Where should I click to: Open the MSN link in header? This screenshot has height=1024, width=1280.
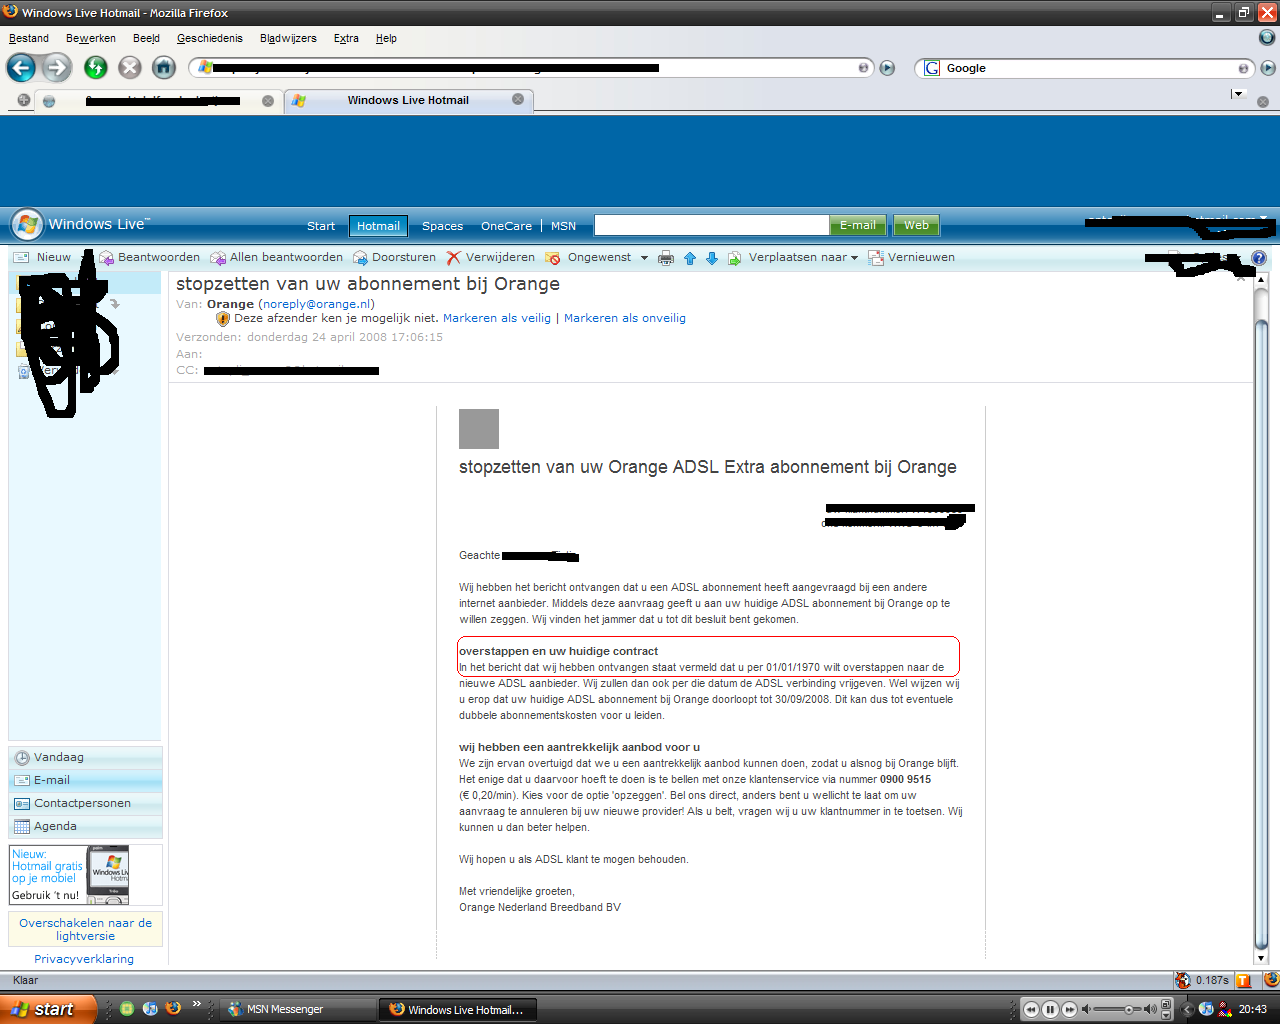[563, 226]
